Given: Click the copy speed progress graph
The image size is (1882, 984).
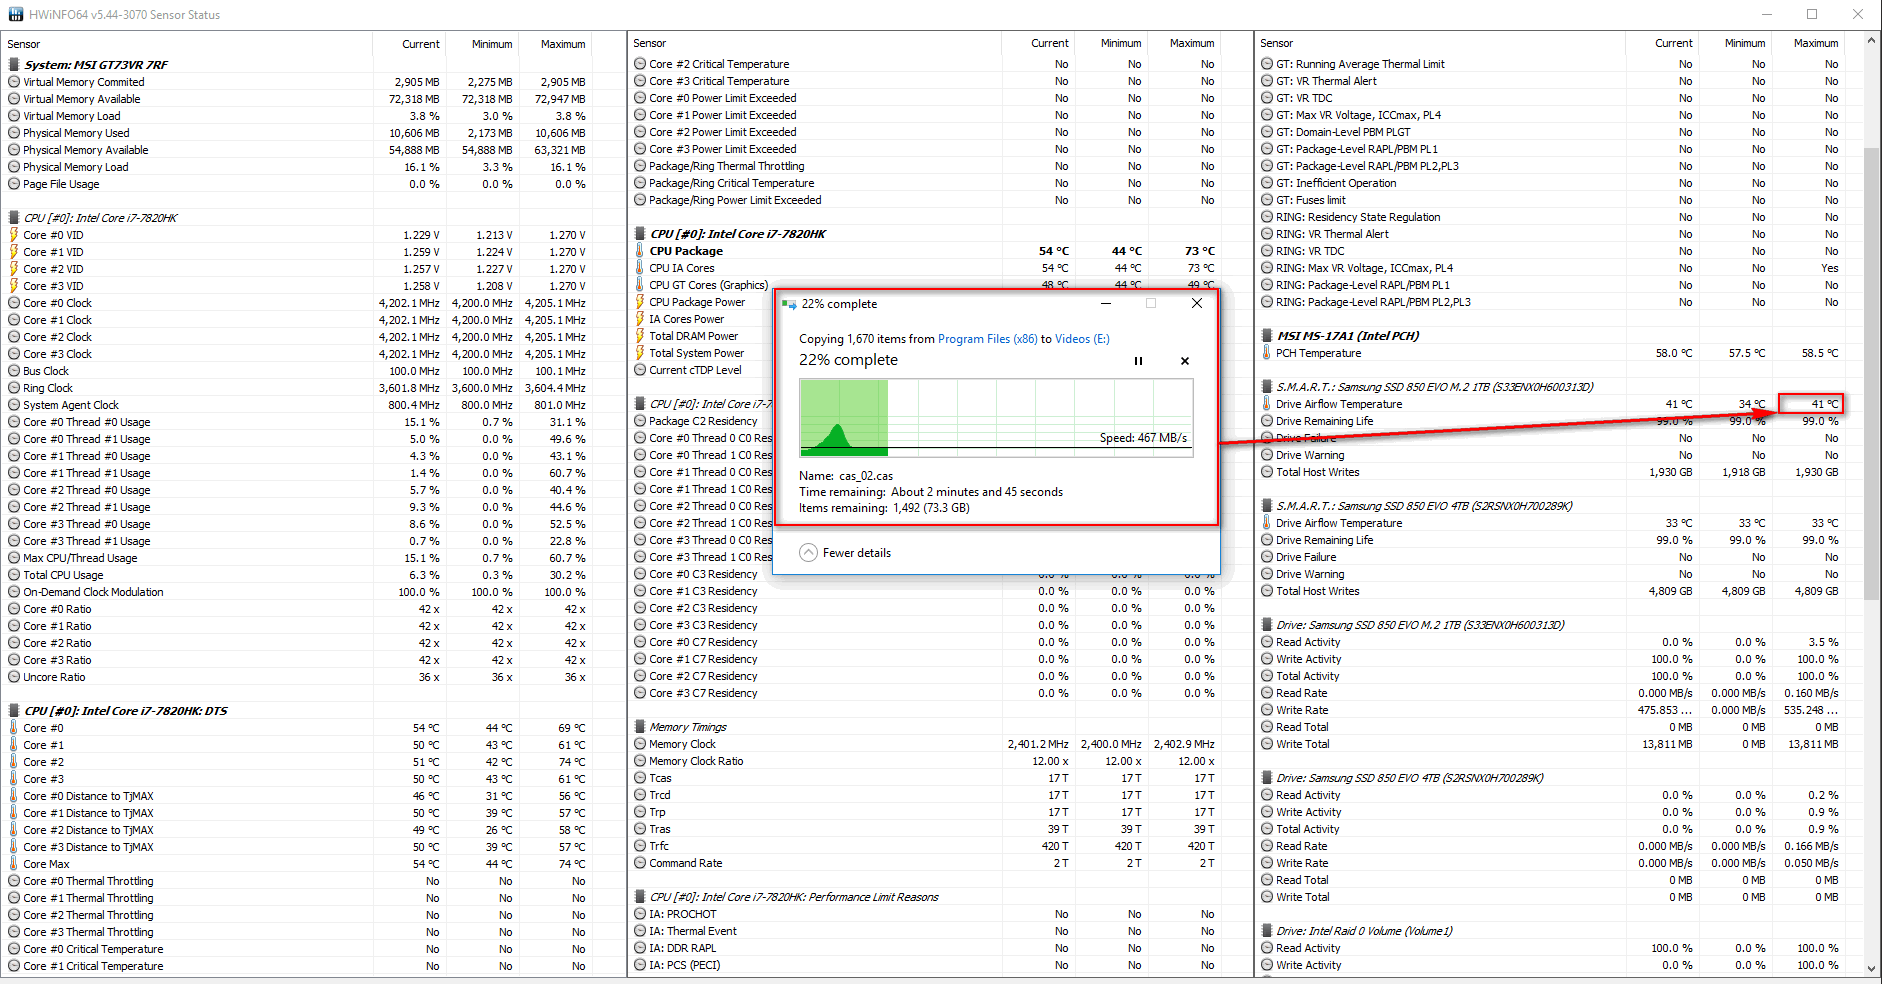Looking at the screenshot, I should click(995, 417).
